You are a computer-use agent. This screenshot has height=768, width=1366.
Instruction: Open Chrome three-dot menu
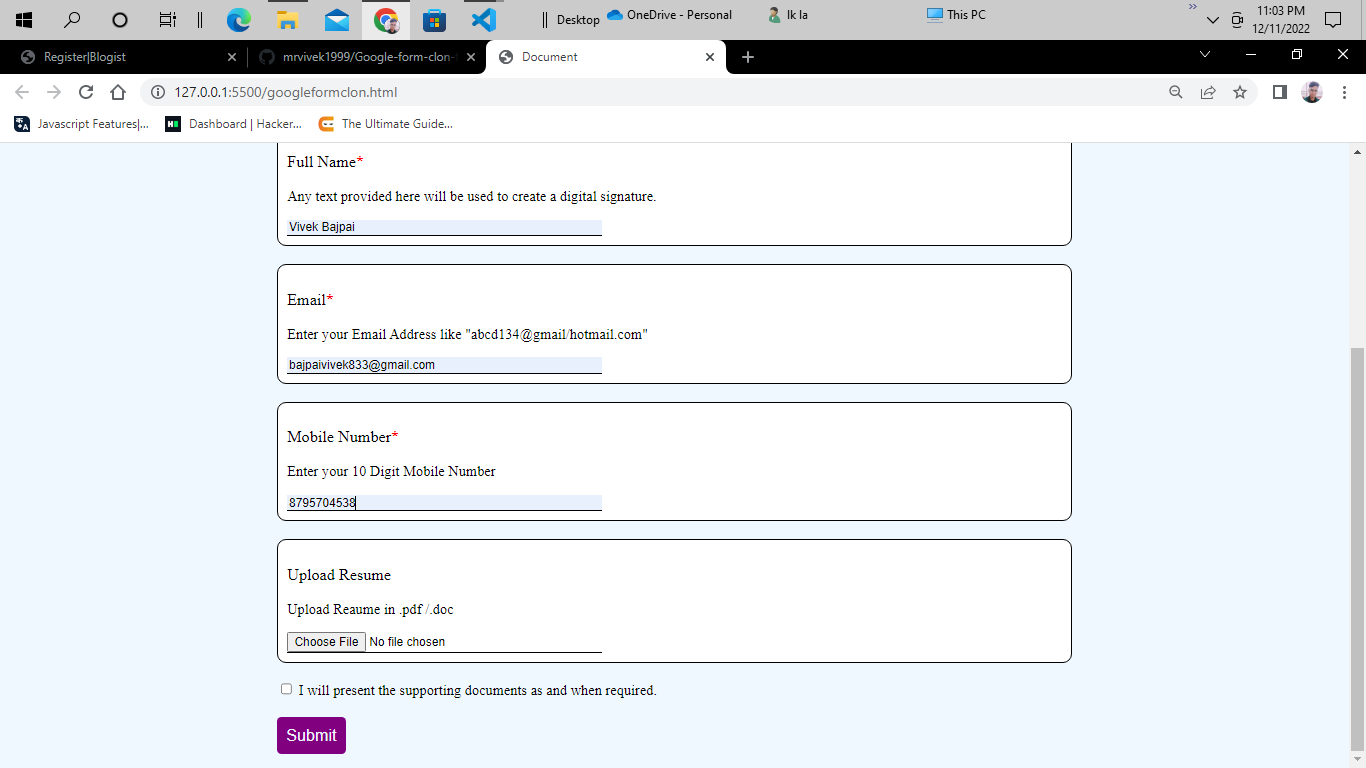coord(1344,92)
